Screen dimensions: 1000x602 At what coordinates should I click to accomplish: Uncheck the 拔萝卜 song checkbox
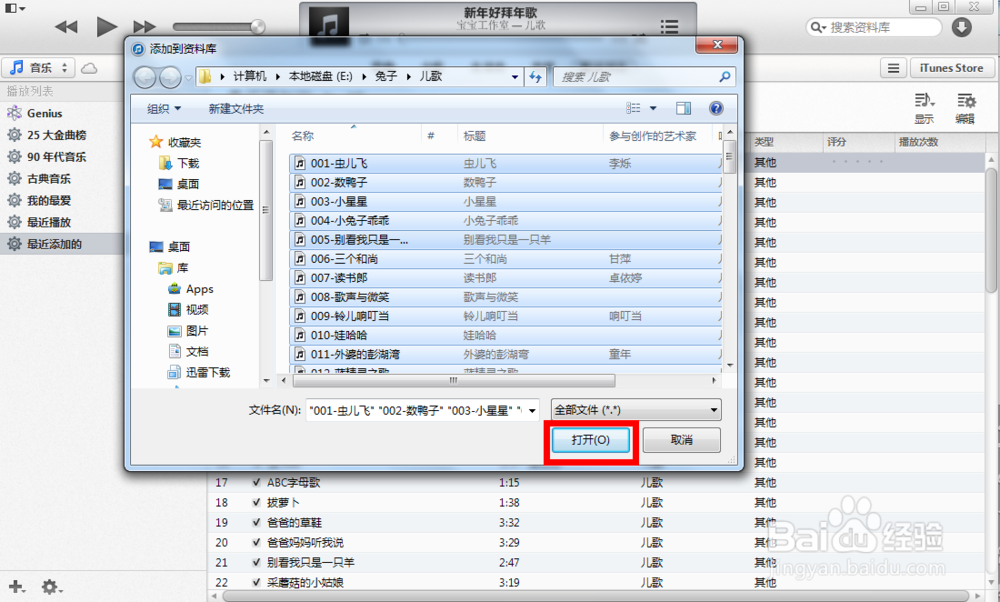(x=256, y=502)
